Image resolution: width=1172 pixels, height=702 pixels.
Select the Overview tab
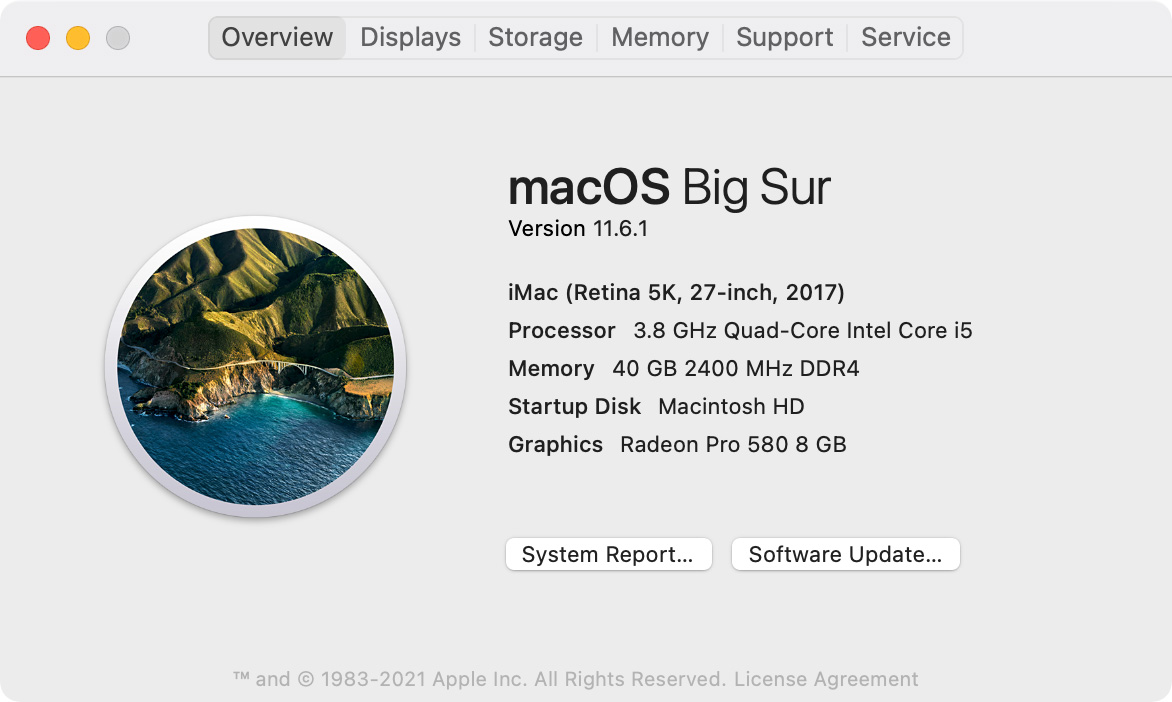tap(277, 37)
